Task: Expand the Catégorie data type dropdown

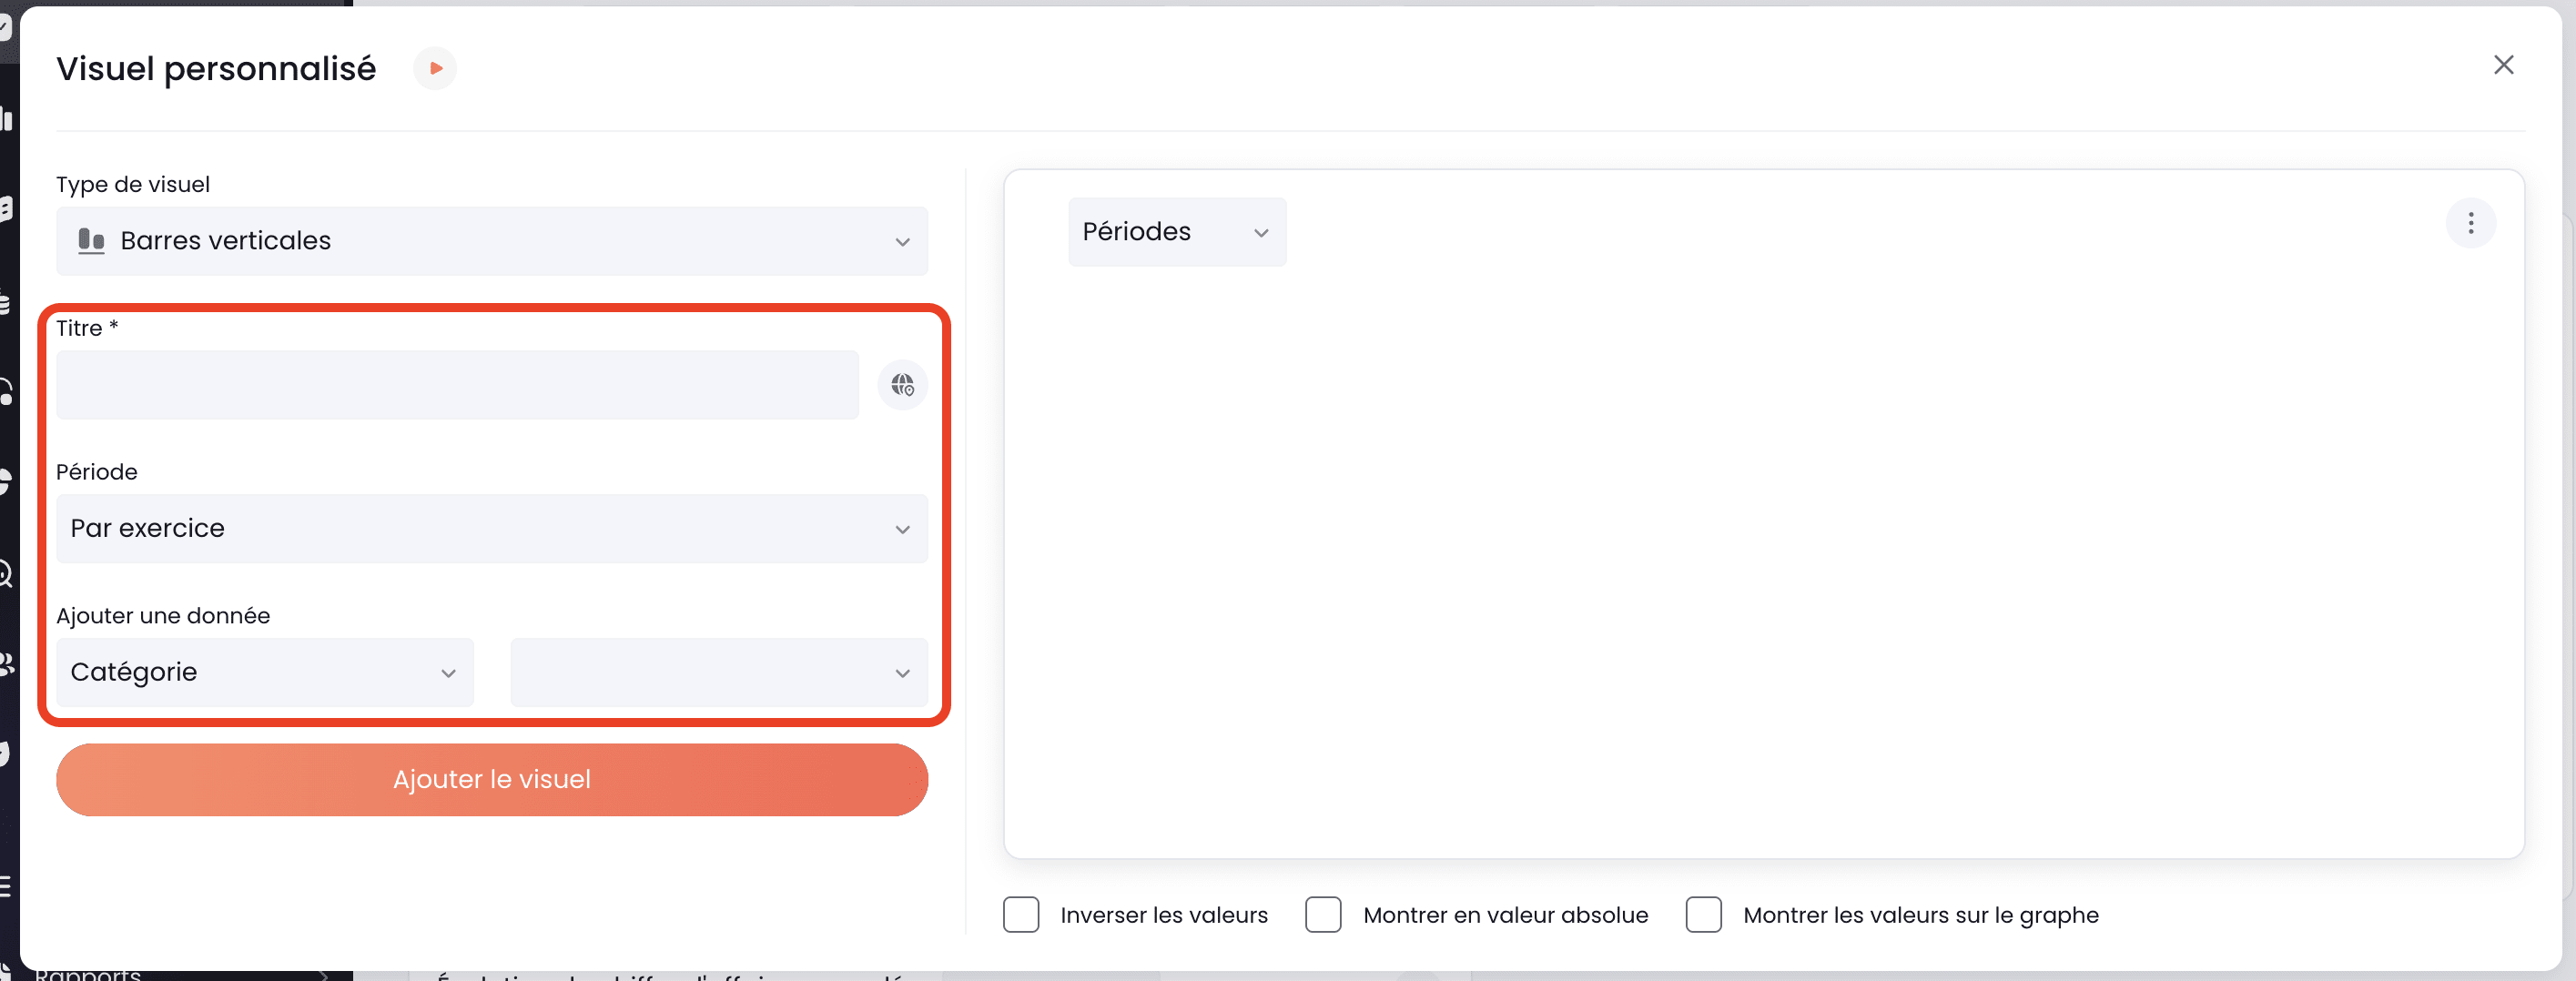Action: coord(265,673)
